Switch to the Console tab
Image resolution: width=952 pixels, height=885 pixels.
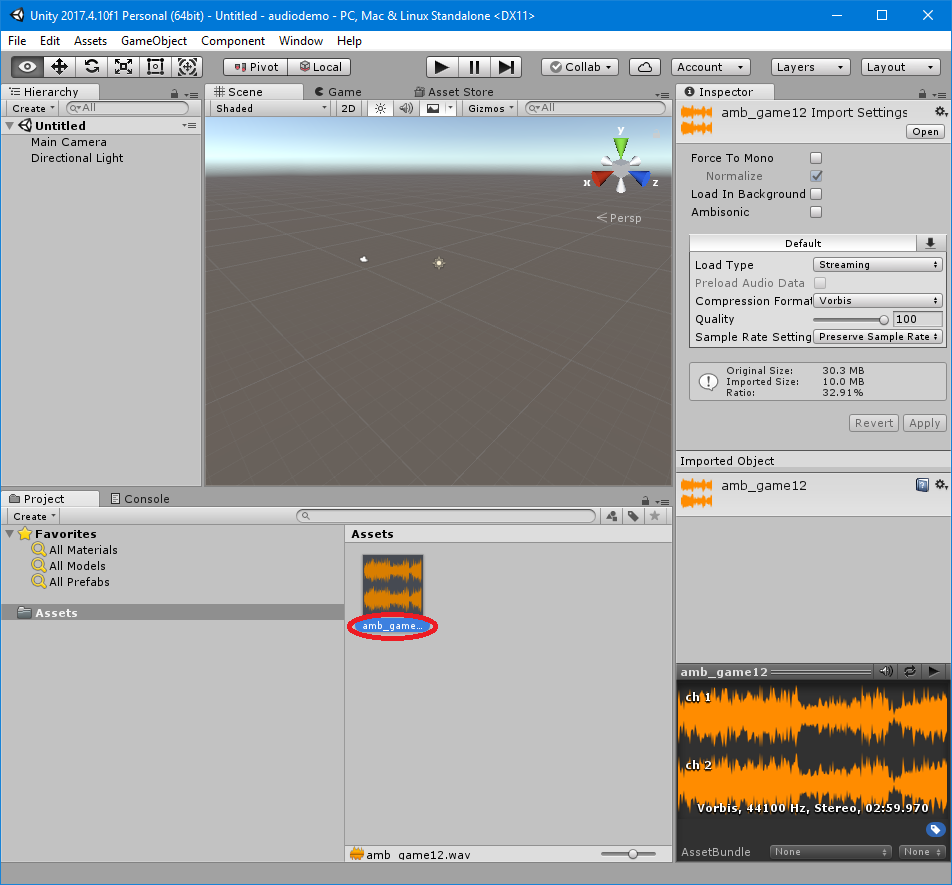click(140, 498)
